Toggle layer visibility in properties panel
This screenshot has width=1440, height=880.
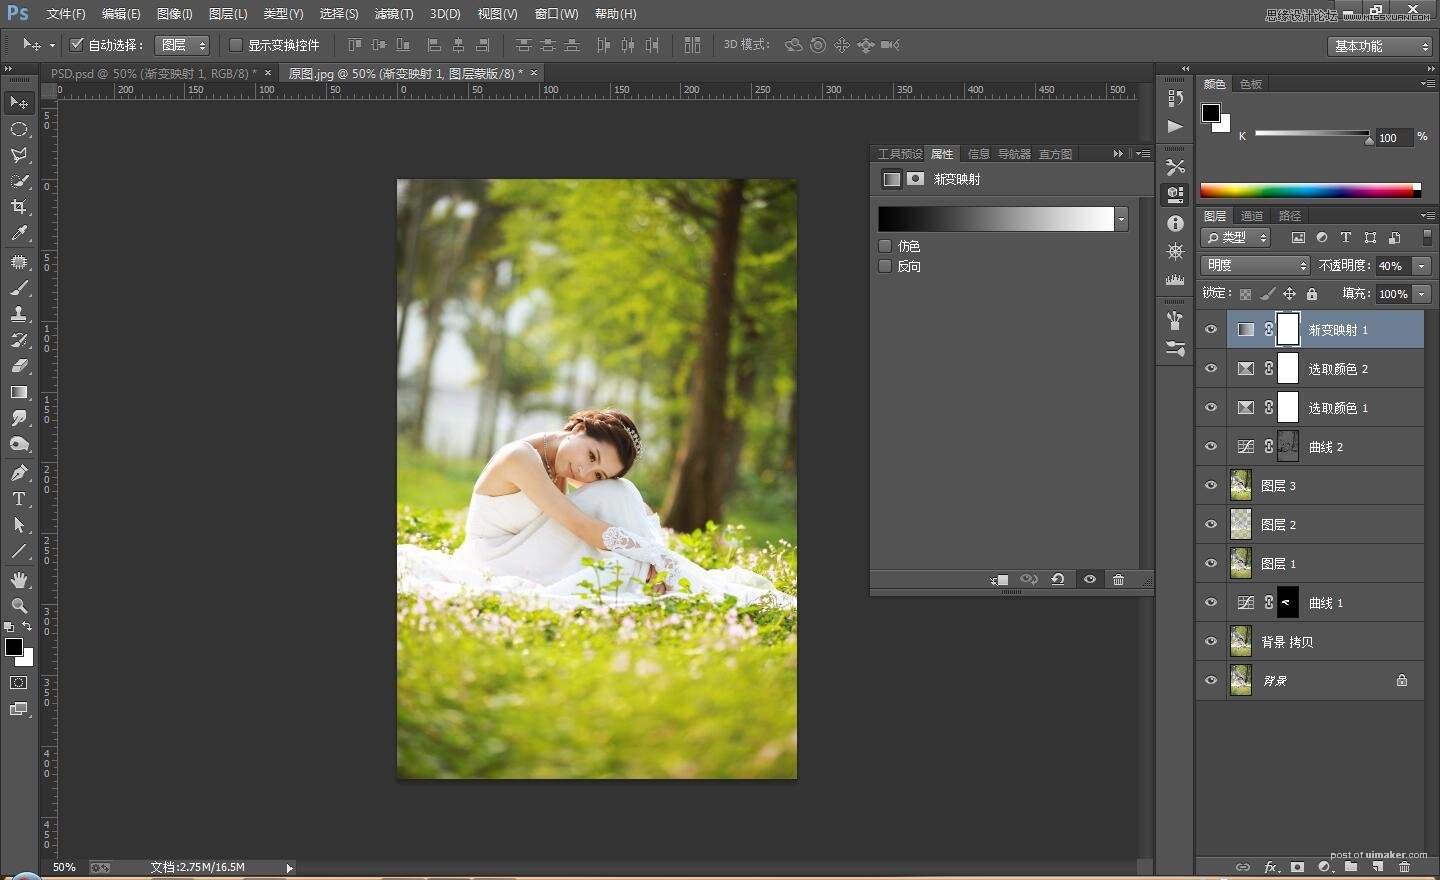click(x=1090, y=579)
